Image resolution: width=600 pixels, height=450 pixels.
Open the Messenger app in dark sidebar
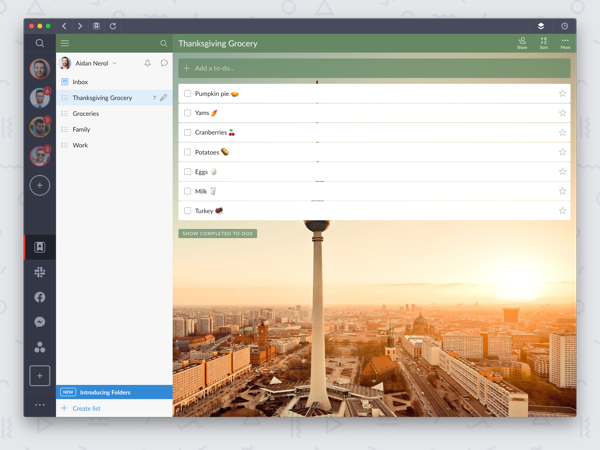pyautogui.click(x=40, y=322)
